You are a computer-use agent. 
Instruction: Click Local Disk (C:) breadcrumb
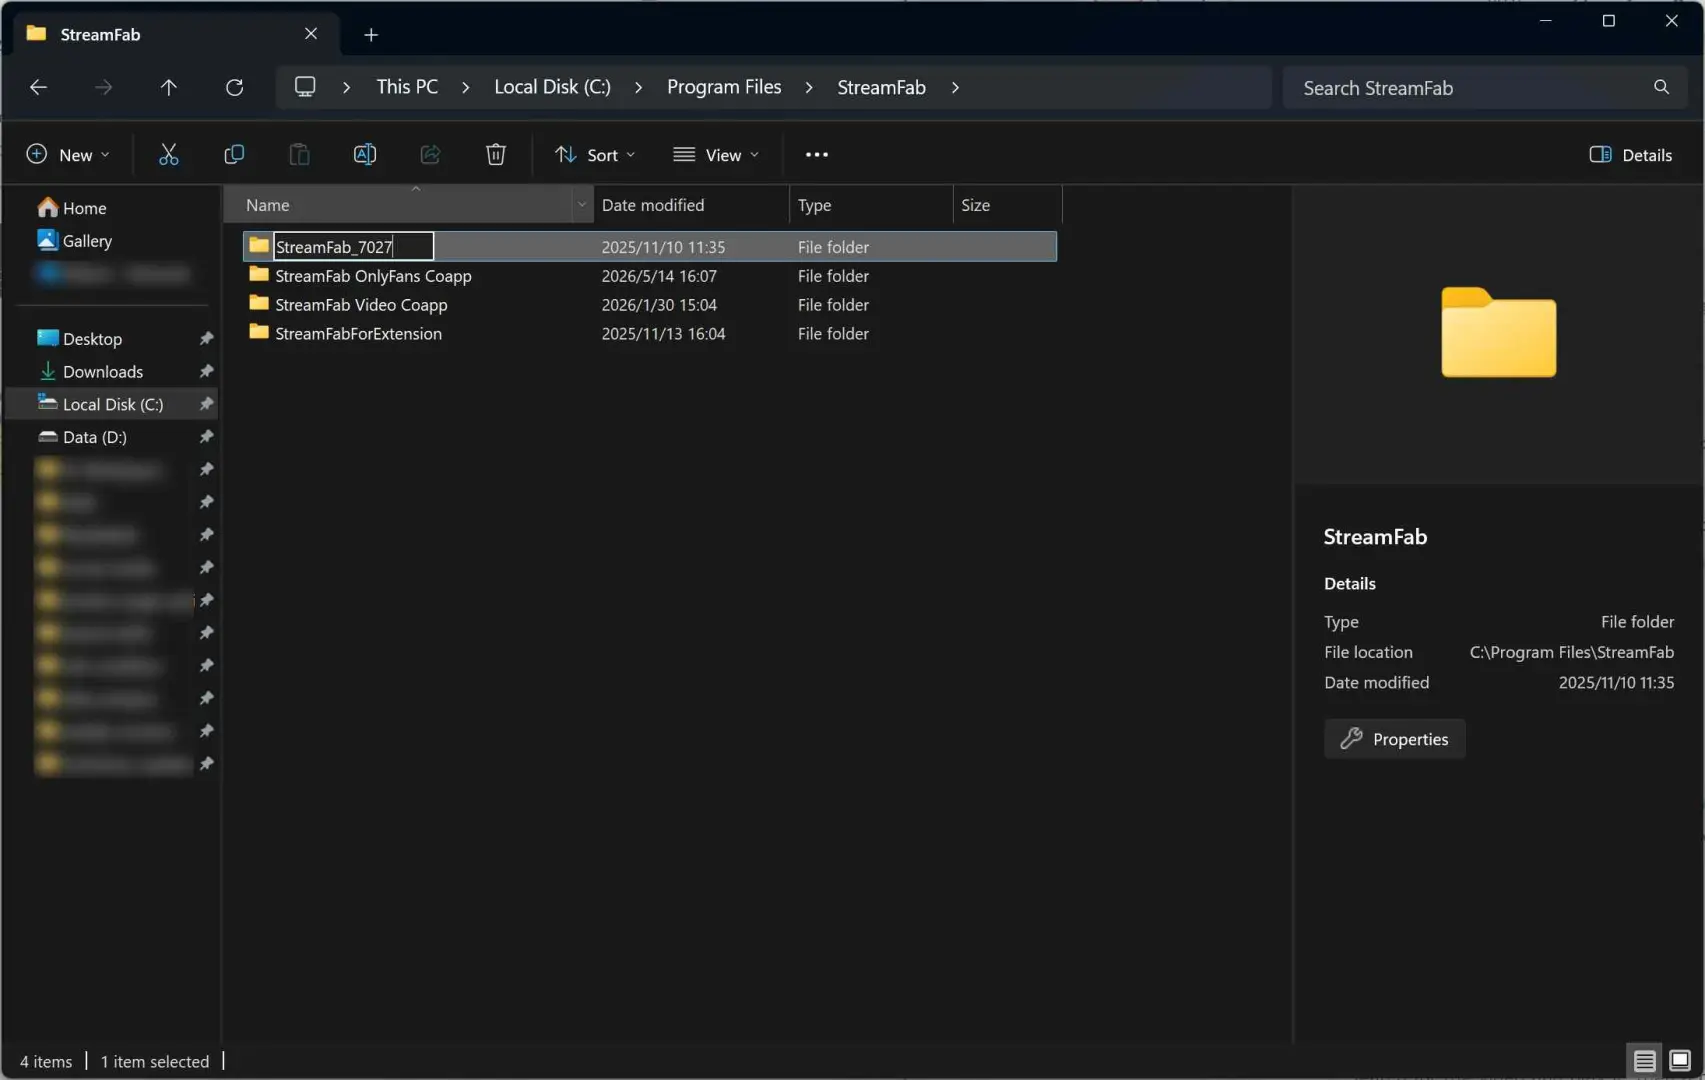coord(552,87)
